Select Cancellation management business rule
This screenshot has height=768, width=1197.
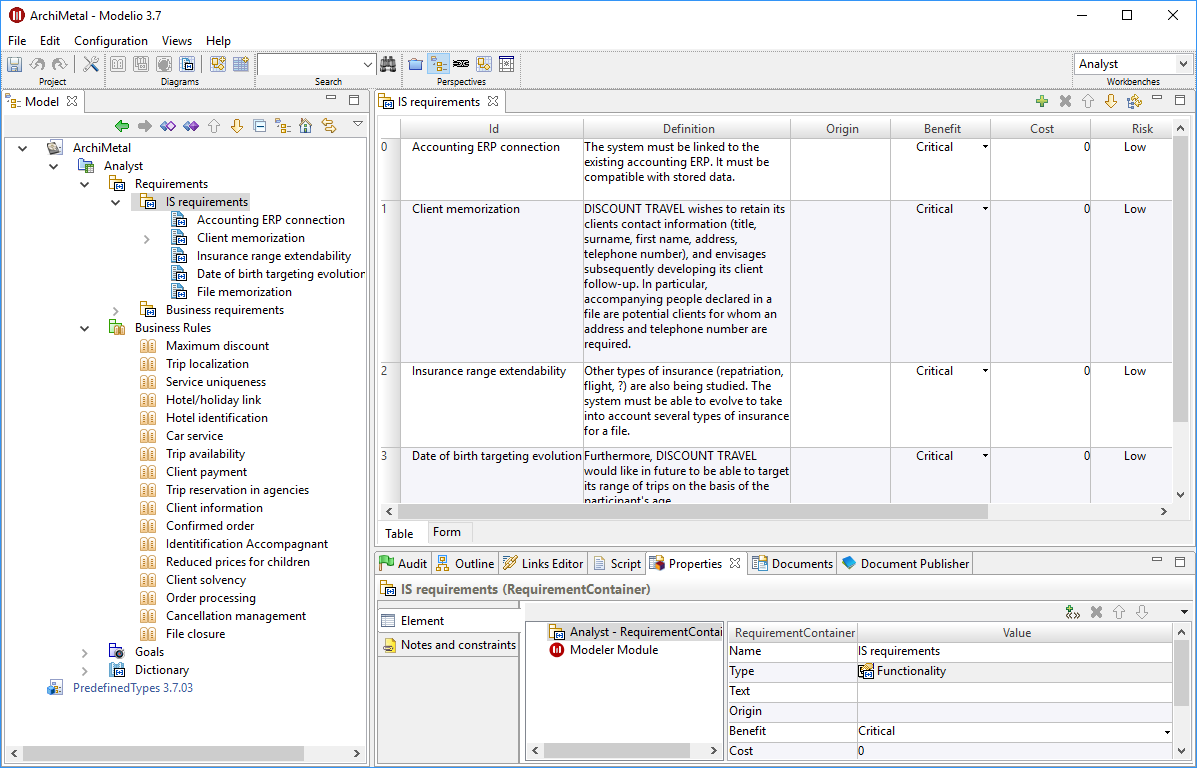(x=236, y=616)
